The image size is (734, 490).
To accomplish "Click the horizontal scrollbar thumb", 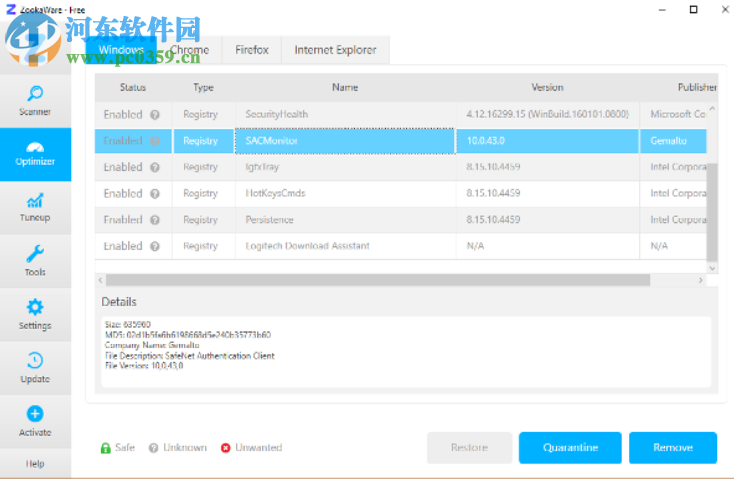I will (x=378, y=280).
